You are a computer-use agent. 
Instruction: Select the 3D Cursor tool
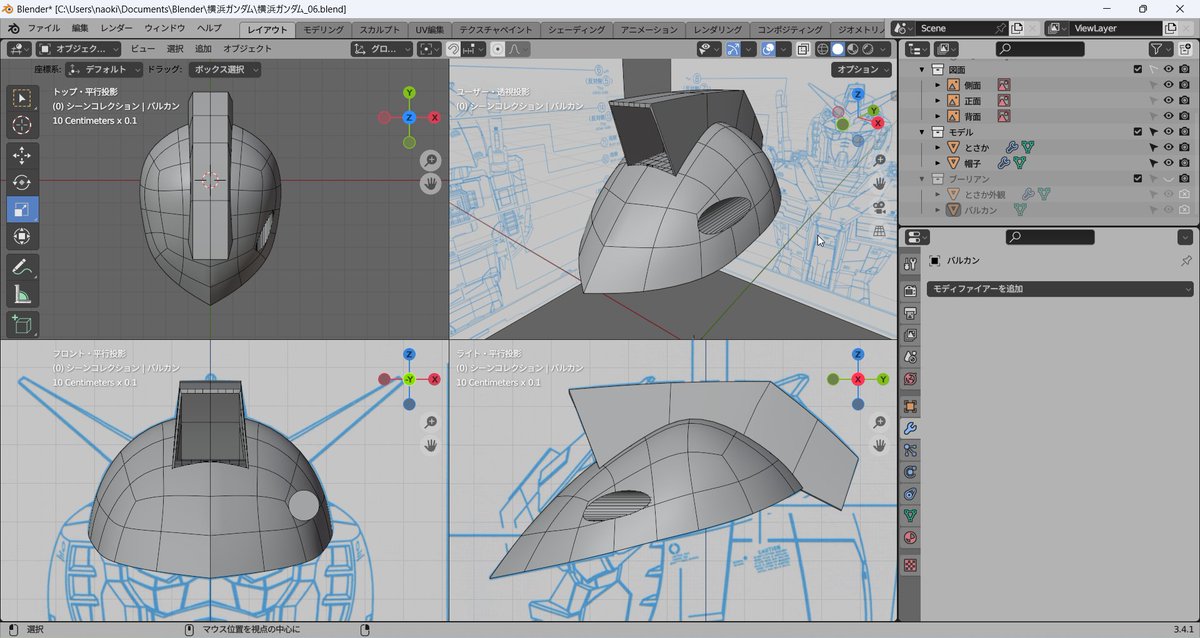(x=22, y=125)
